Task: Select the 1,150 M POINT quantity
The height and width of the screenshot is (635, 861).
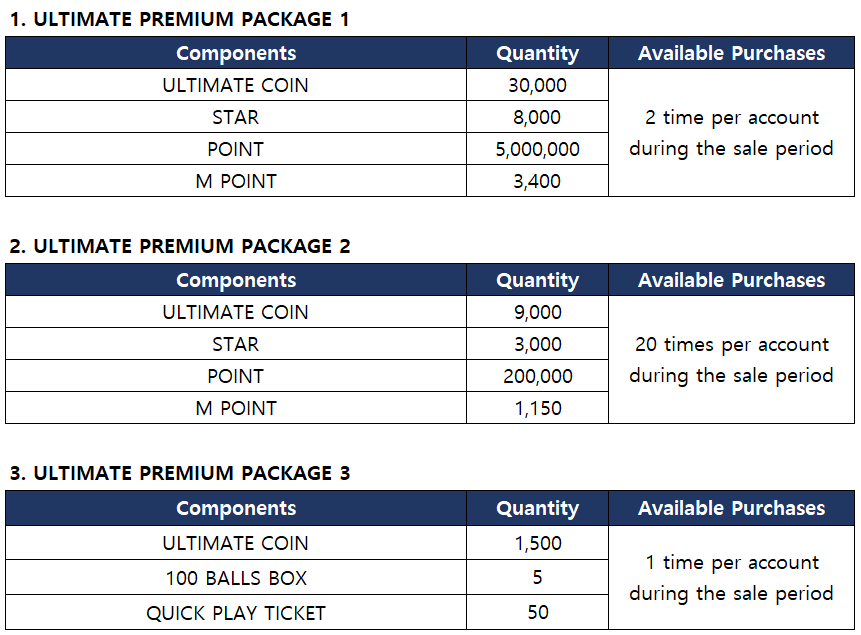Action: [x=537, y=408]
